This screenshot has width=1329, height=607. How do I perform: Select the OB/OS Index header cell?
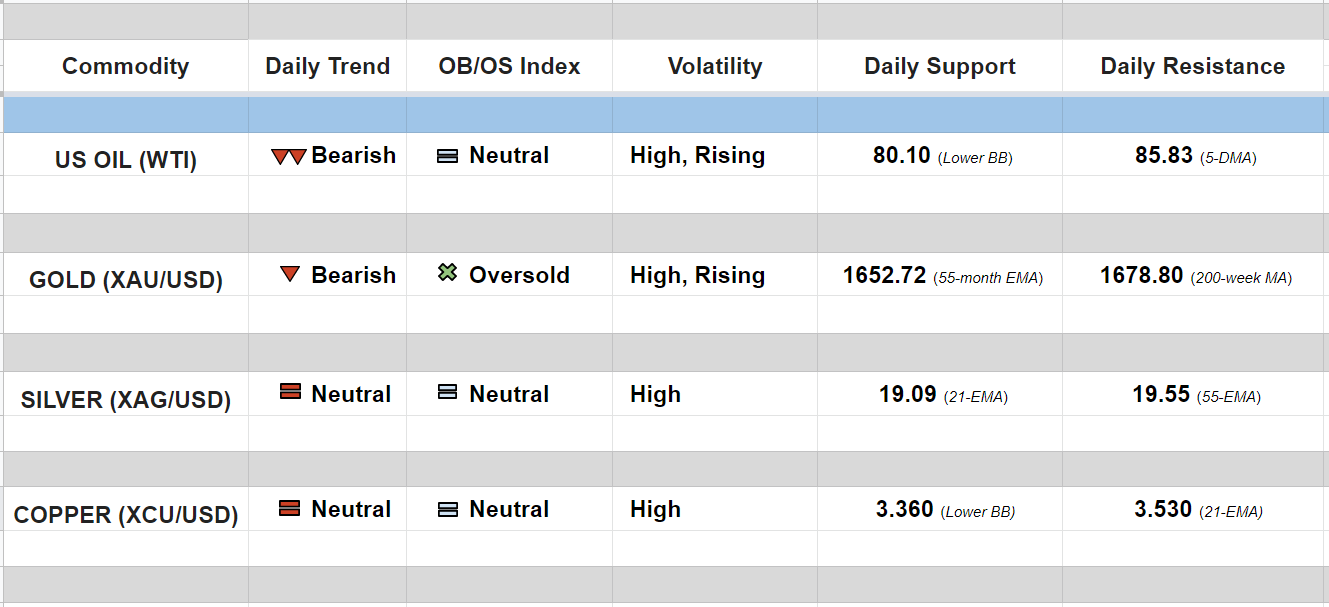(x=509, y=66)
